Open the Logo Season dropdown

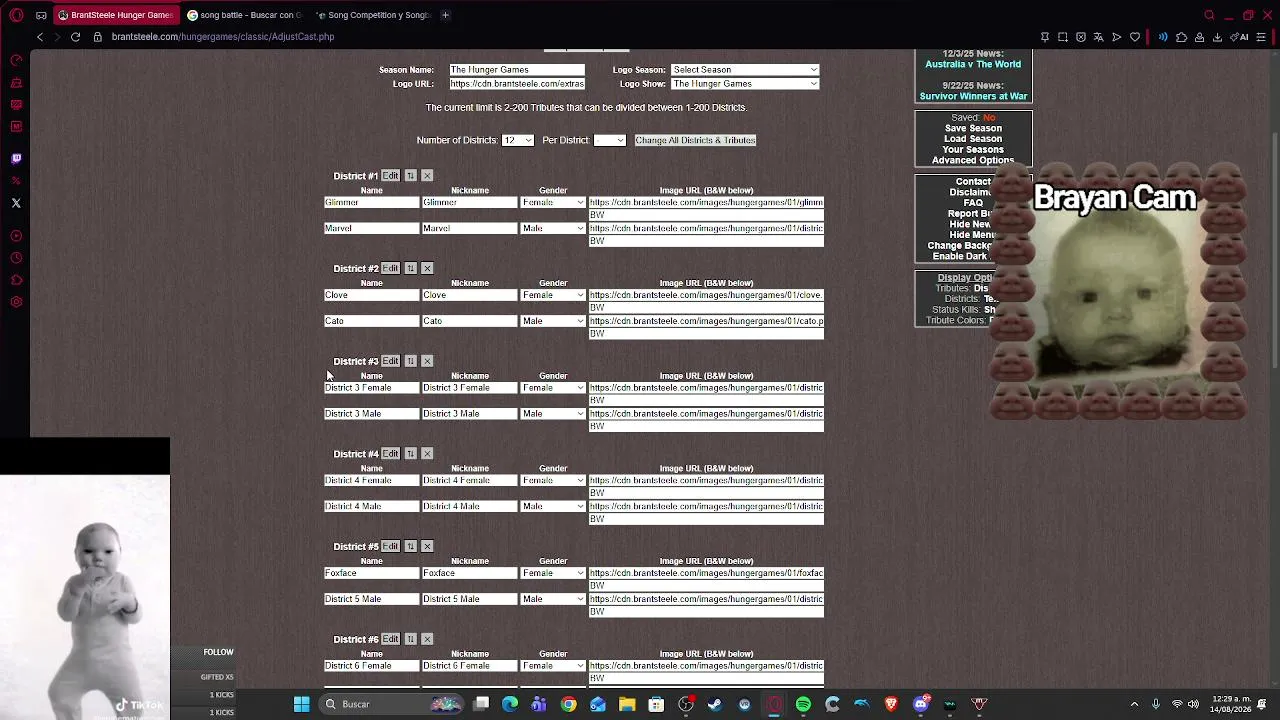point(745,70)
